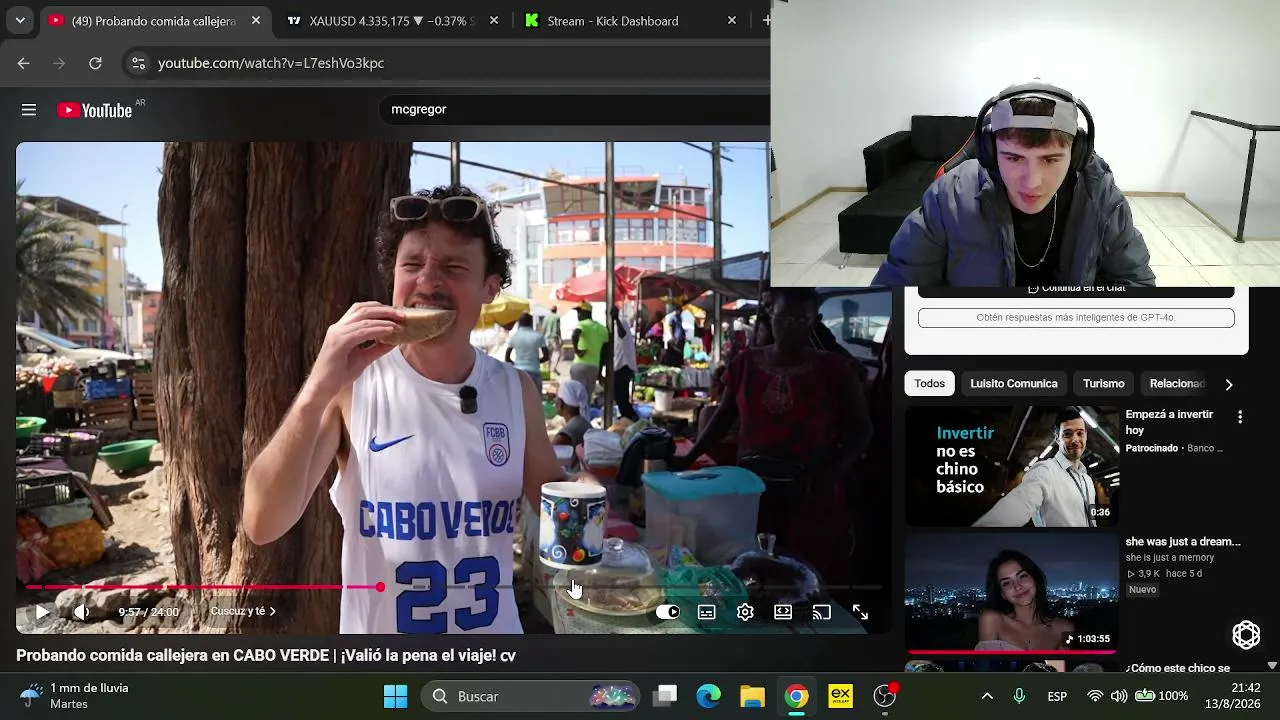Select the 'Todos' filter chip
The height and width of the screenshot is (720, 1280).
[x=929, y=384]
